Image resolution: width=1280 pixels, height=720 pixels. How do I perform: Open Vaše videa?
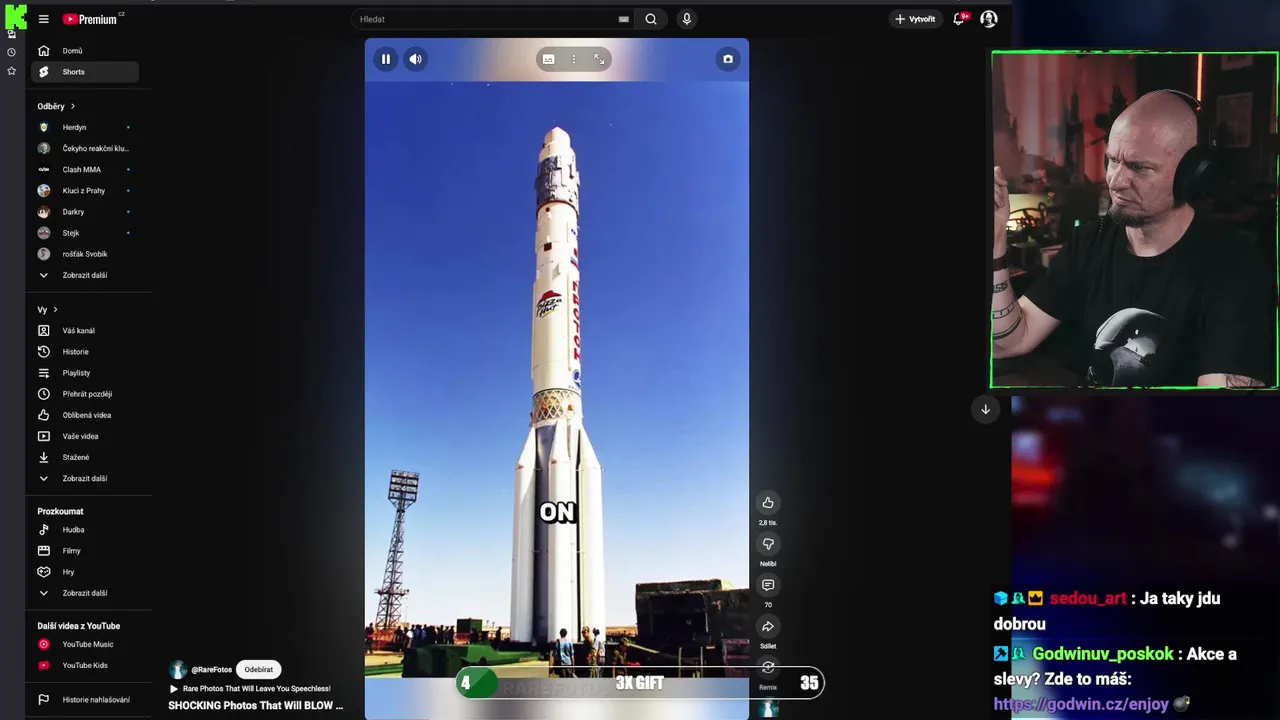pos(84,436)
